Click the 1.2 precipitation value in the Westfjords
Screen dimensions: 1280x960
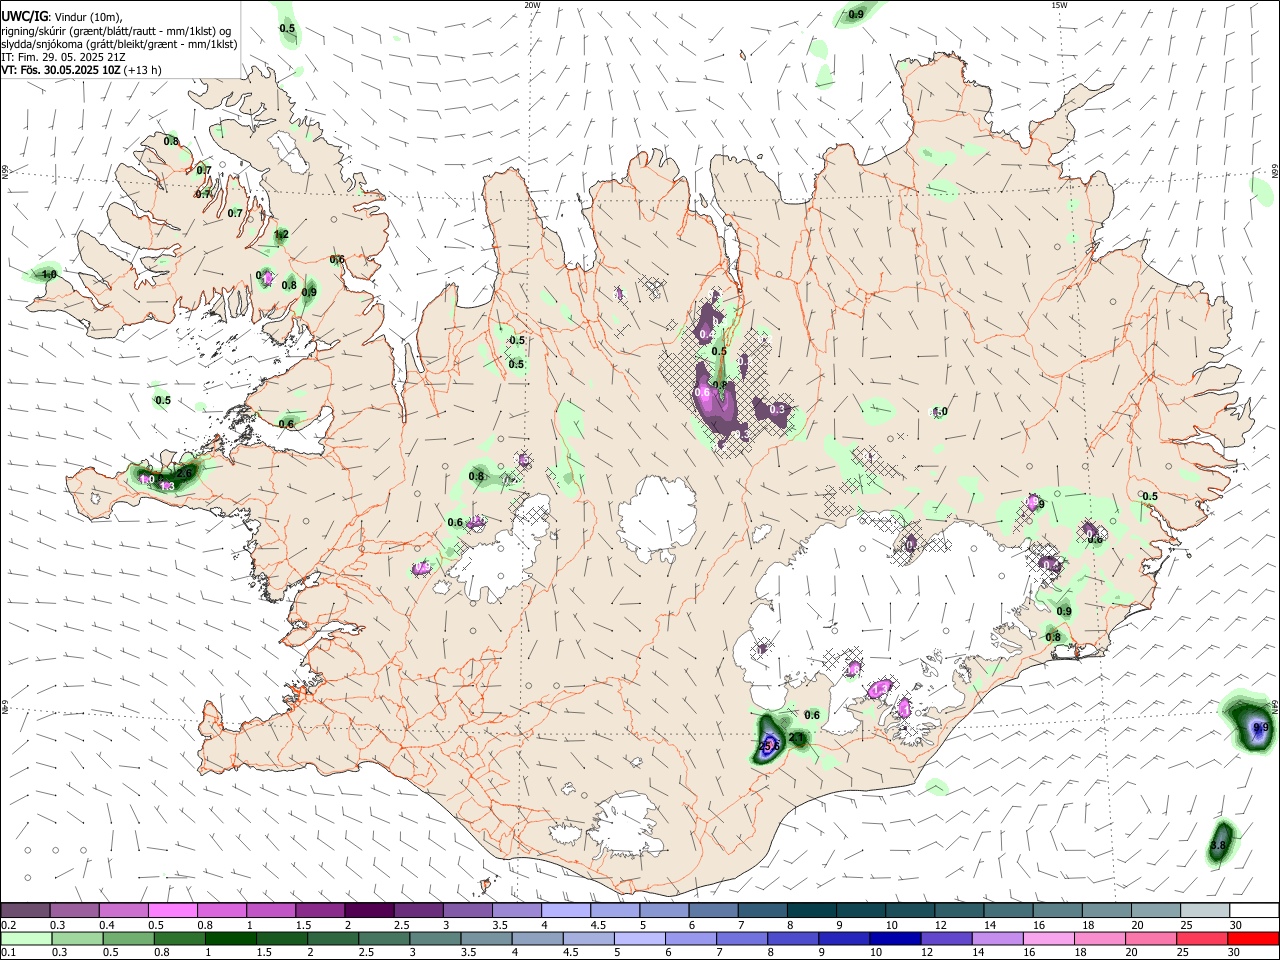coord(281,235)
